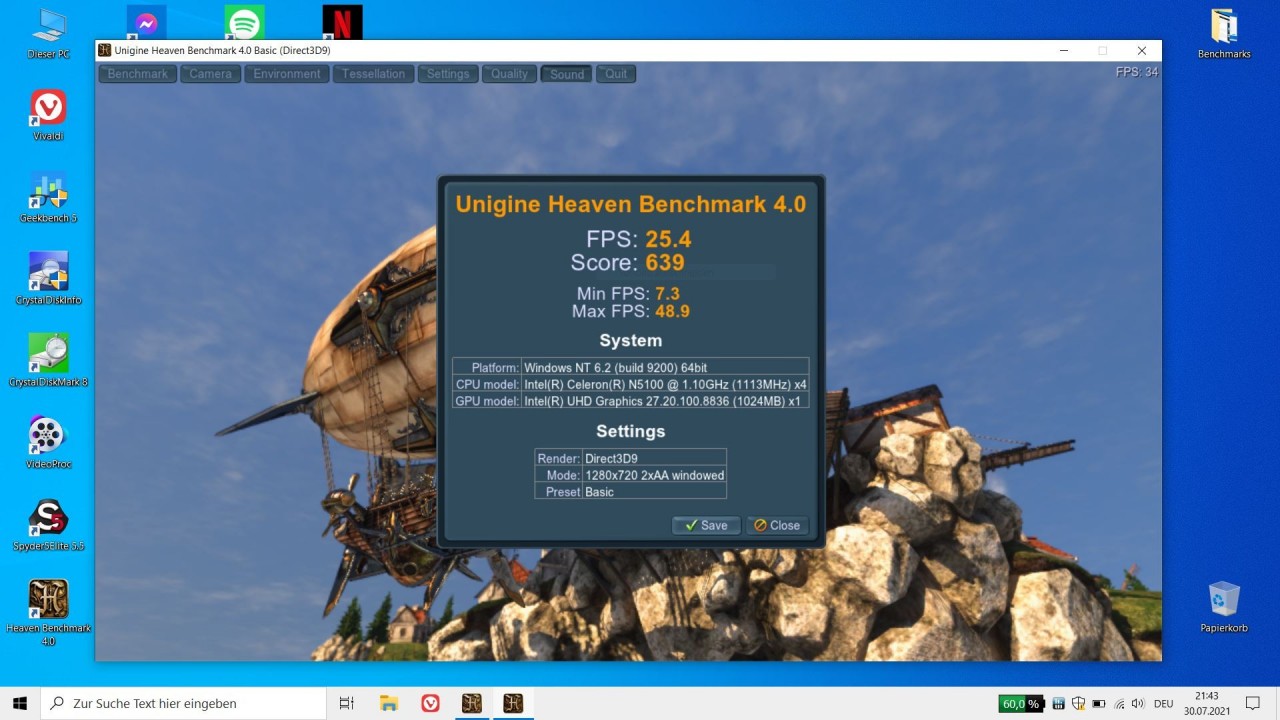Viewport: 1280px width, 720px height.
Task: Click the FPS: 34 counter in corner
Action: [1137, 72]
